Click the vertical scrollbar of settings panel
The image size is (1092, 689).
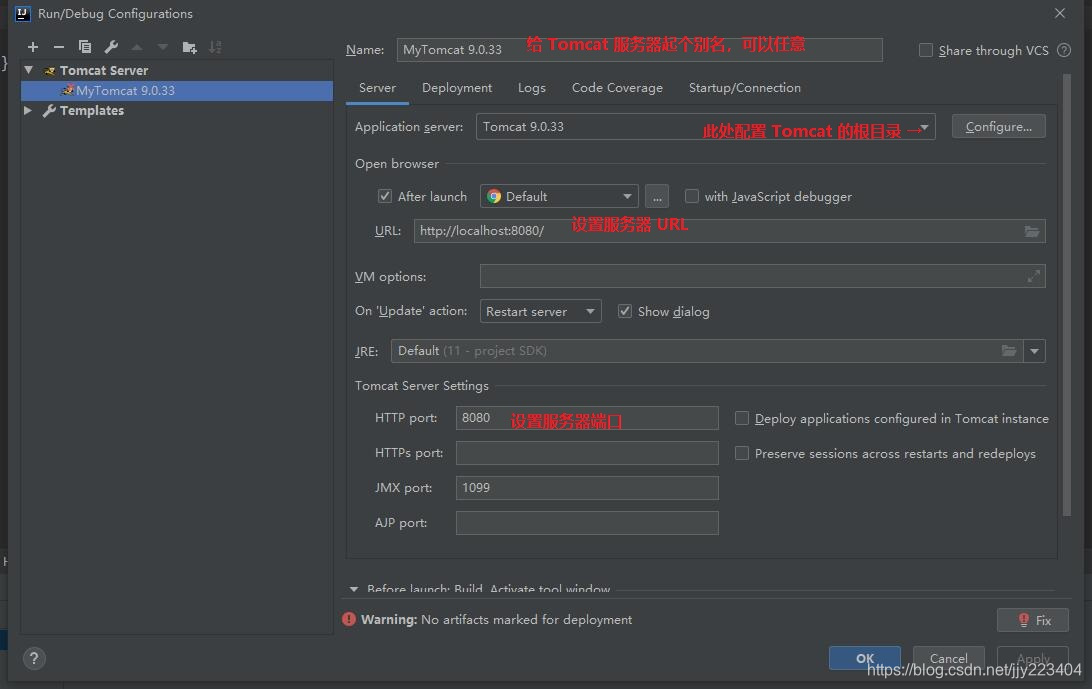1066,295
